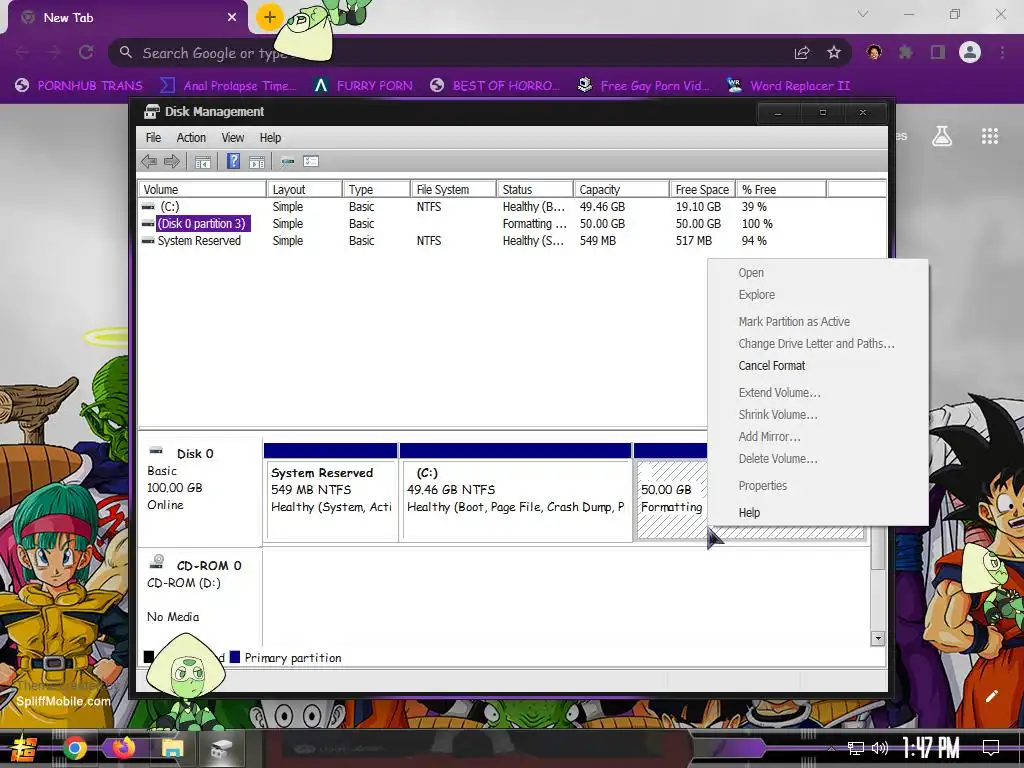
Task: Click Chrome's Reload page icon
Action: [x=86, y=52]
